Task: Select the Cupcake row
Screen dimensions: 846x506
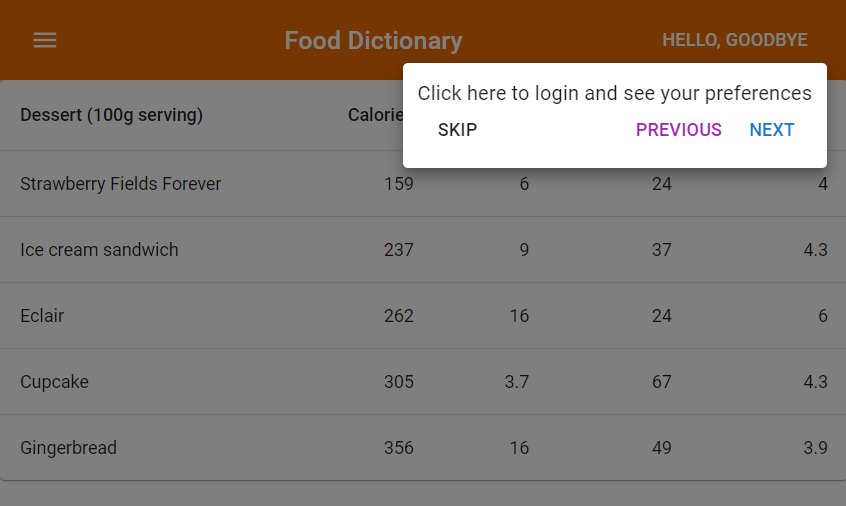Action: [x=54, y=382]
